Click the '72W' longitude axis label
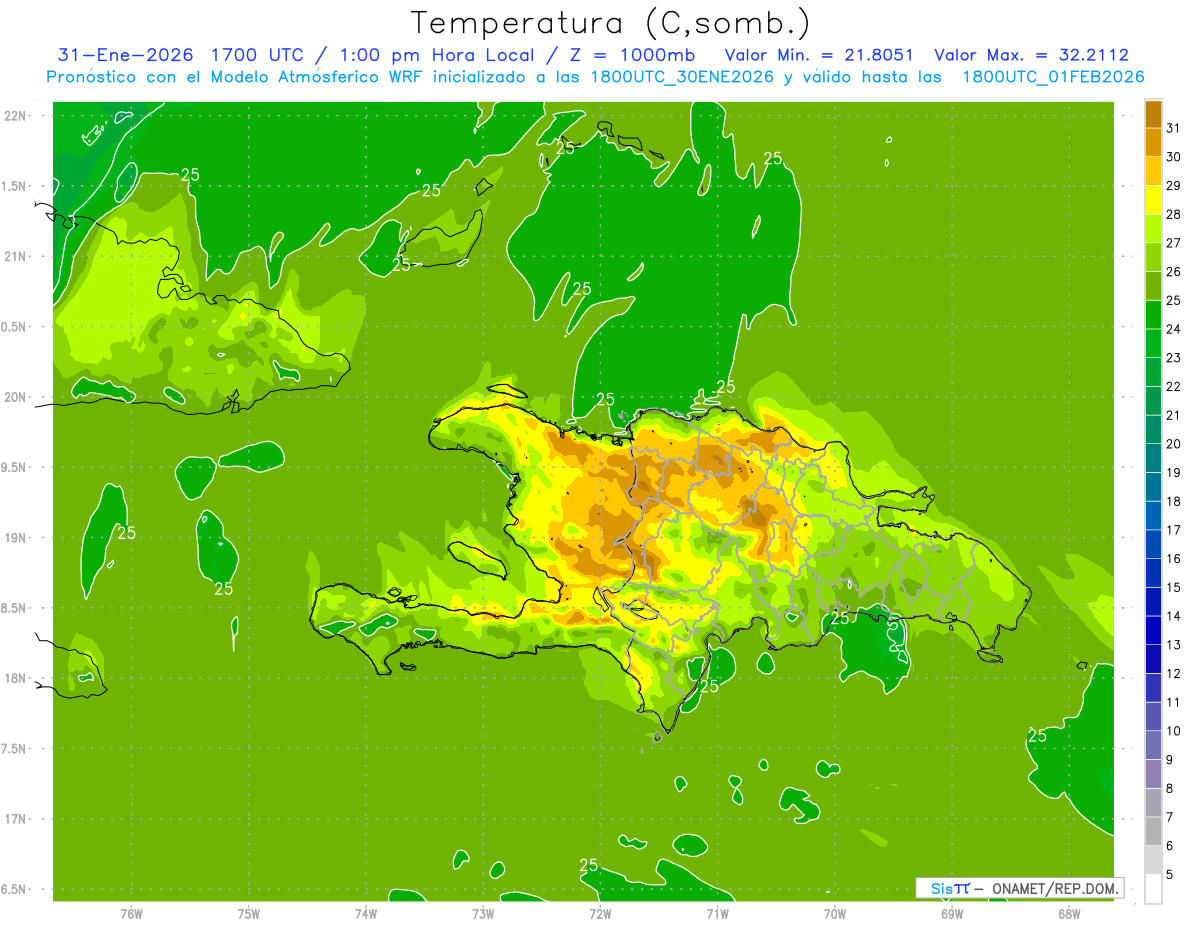The height and width of the screenshot is (927, 1200). 600,914
